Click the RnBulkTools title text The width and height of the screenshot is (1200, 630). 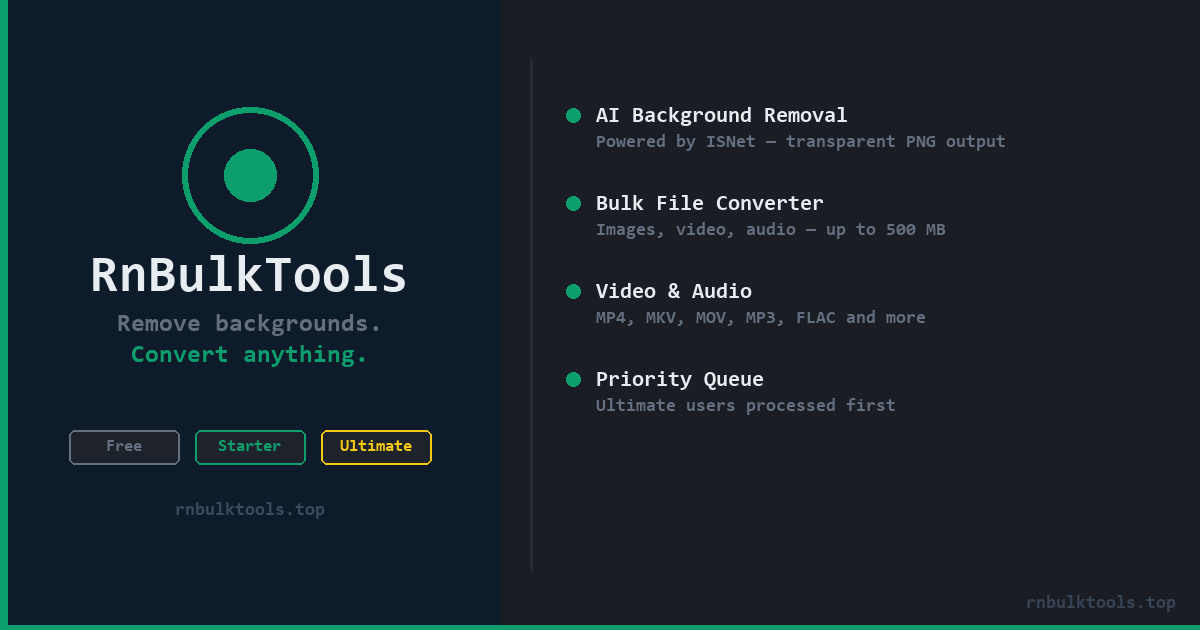(249, 274)
